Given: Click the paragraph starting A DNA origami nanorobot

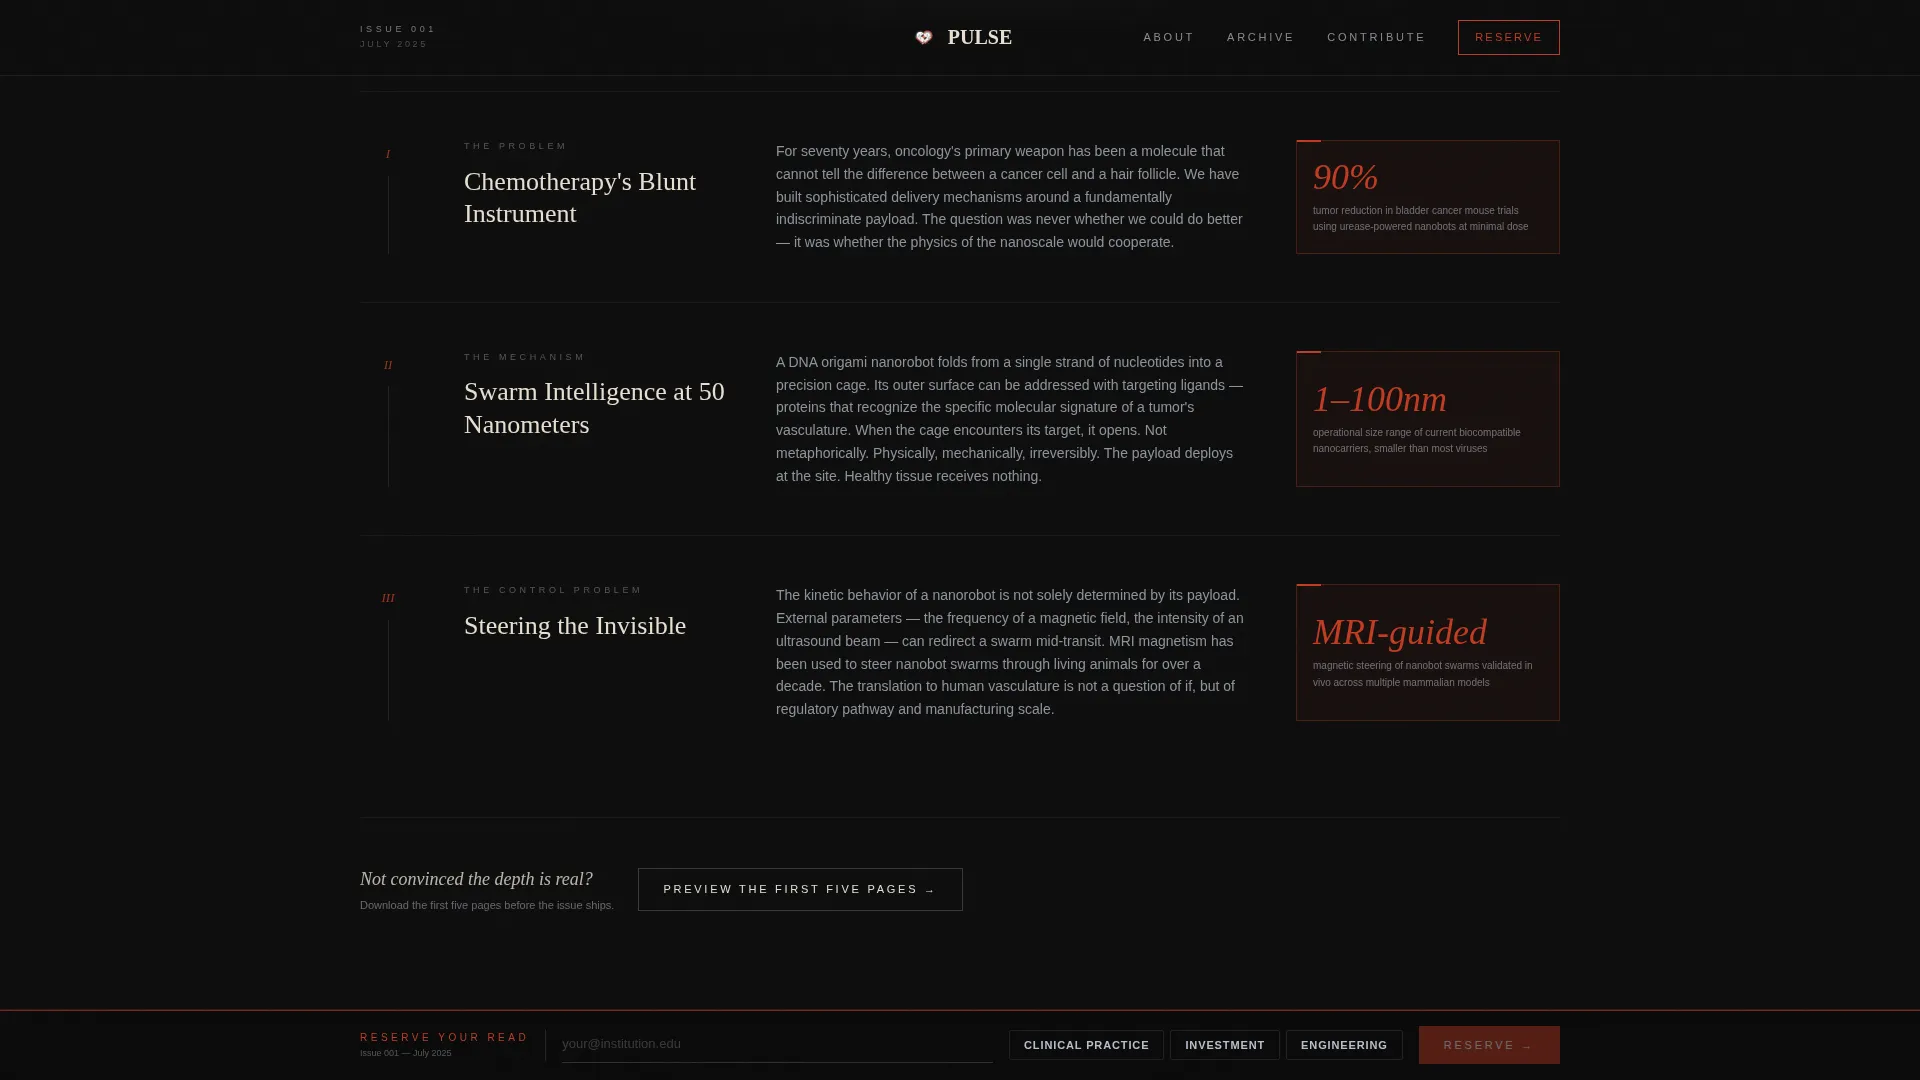Looking at the screenshot, I should click(x=1010, y=419).
